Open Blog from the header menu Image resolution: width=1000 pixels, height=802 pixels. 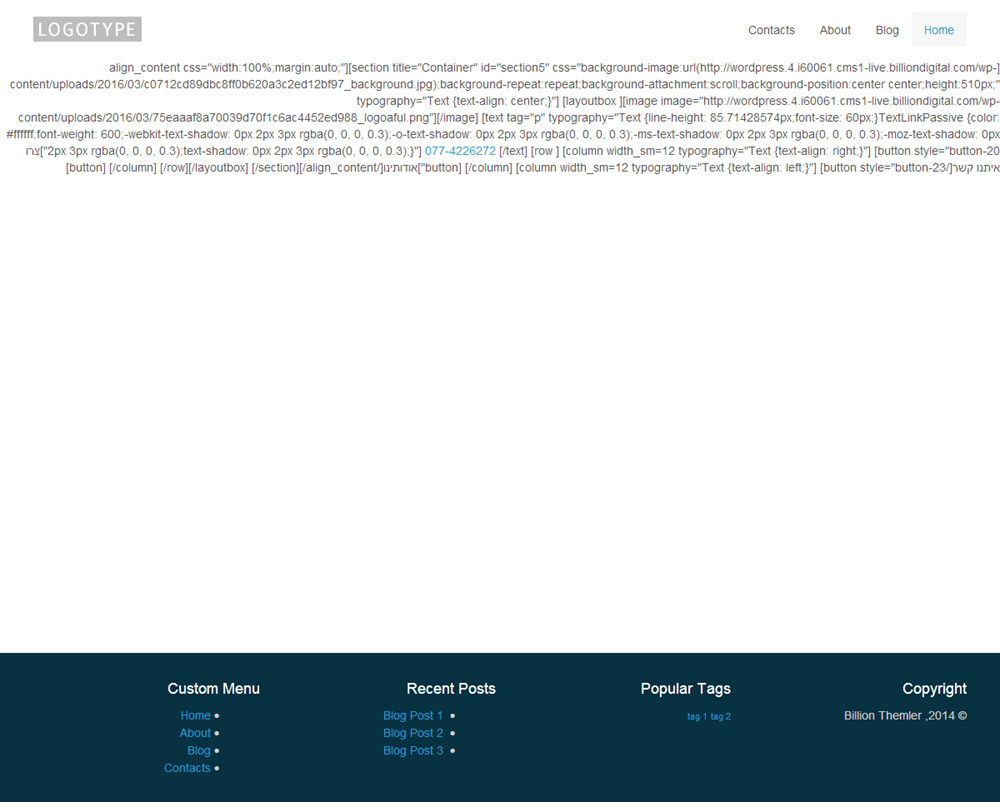[887, 30]
